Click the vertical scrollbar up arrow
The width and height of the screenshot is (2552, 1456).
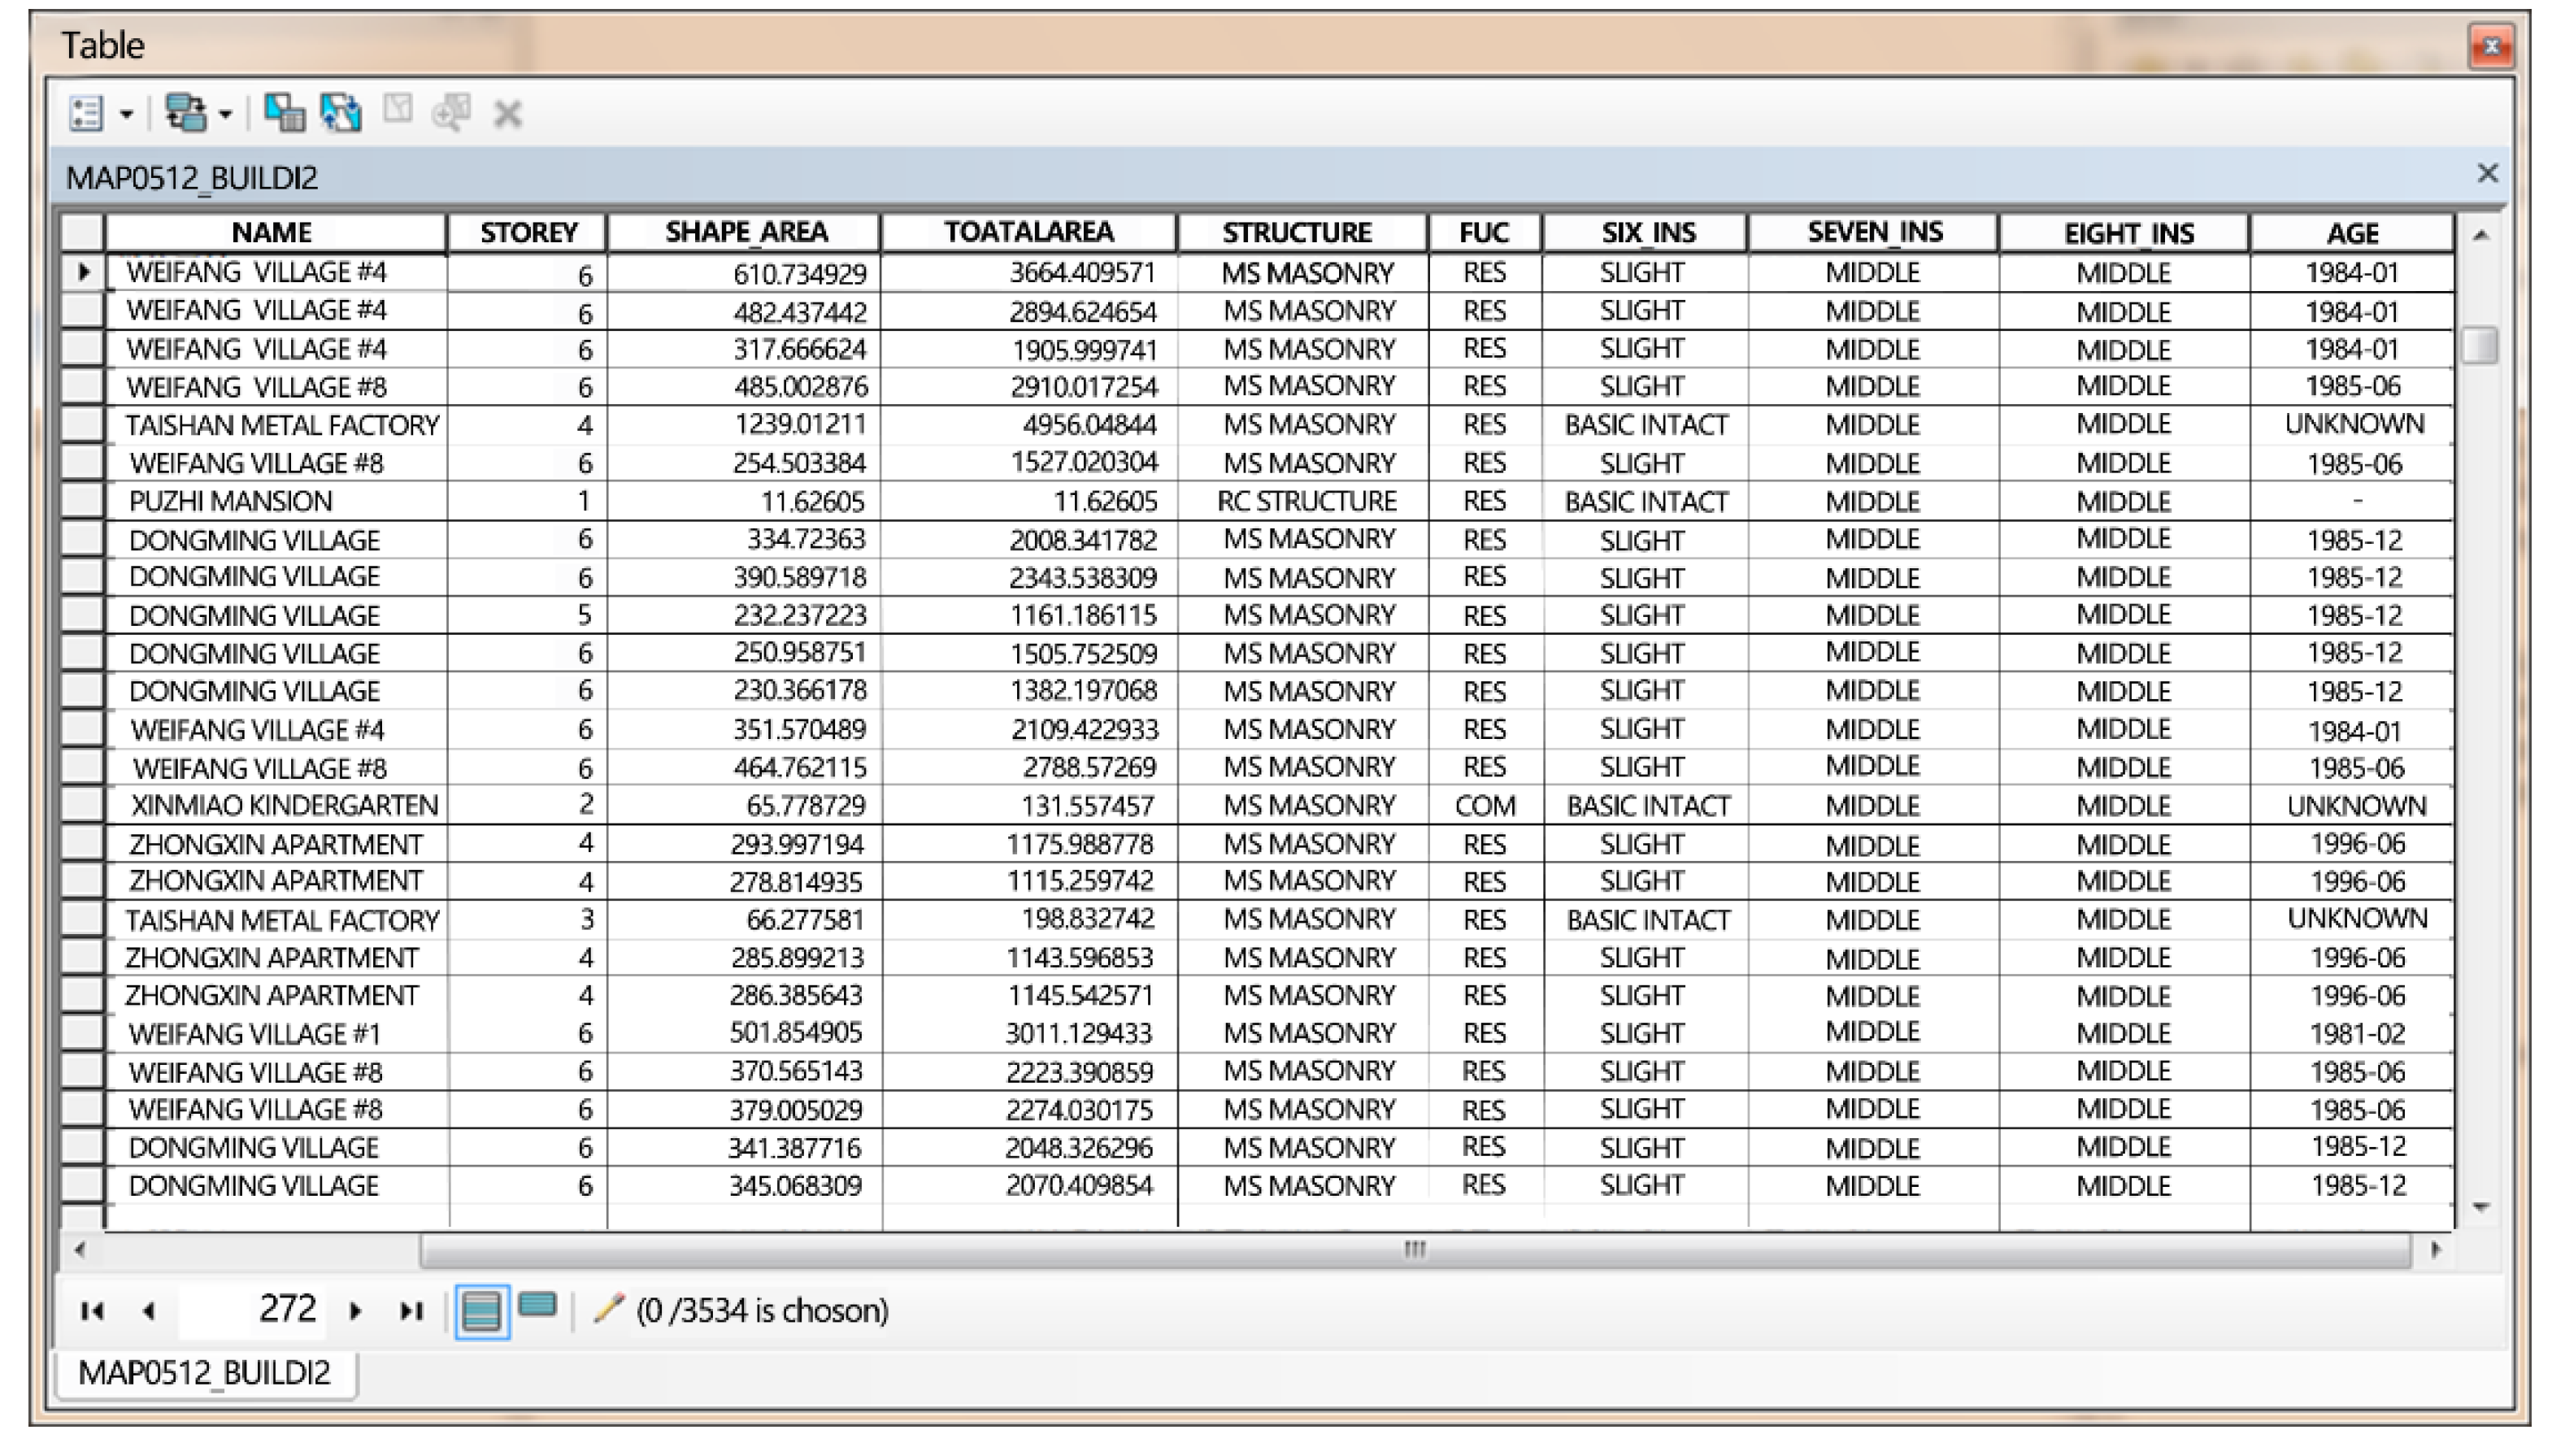pyautogui.click(x=2480, y=235)
